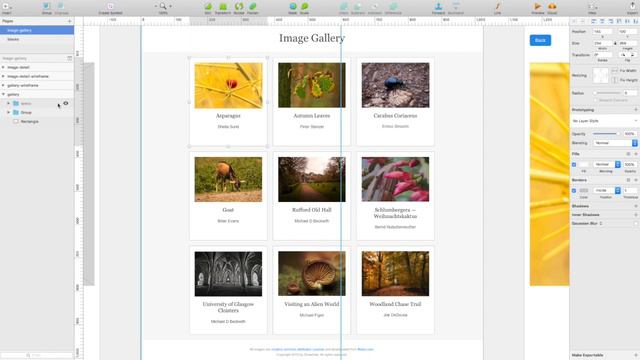This screenshot has height=360, width=640.
Task: Add a new Shadow with plus
Action: [636, 206]
